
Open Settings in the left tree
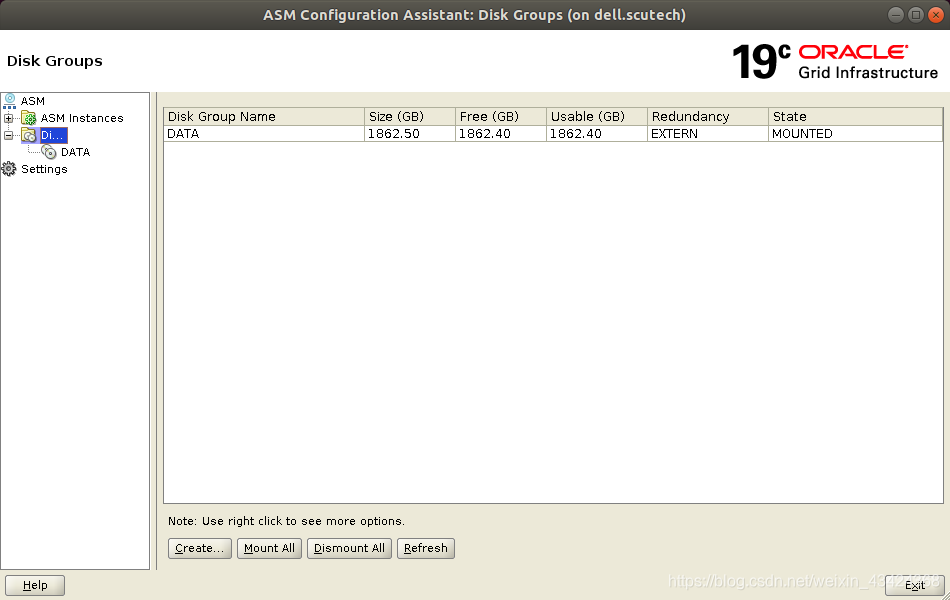point(44,169)
